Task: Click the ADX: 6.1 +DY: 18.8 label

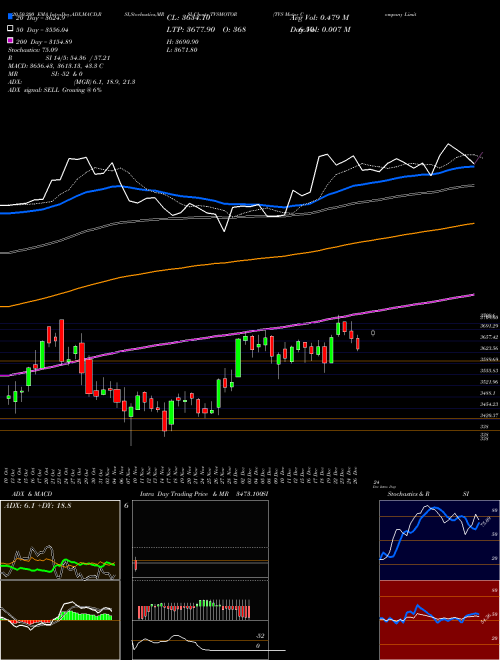Action: coord(37,506)
